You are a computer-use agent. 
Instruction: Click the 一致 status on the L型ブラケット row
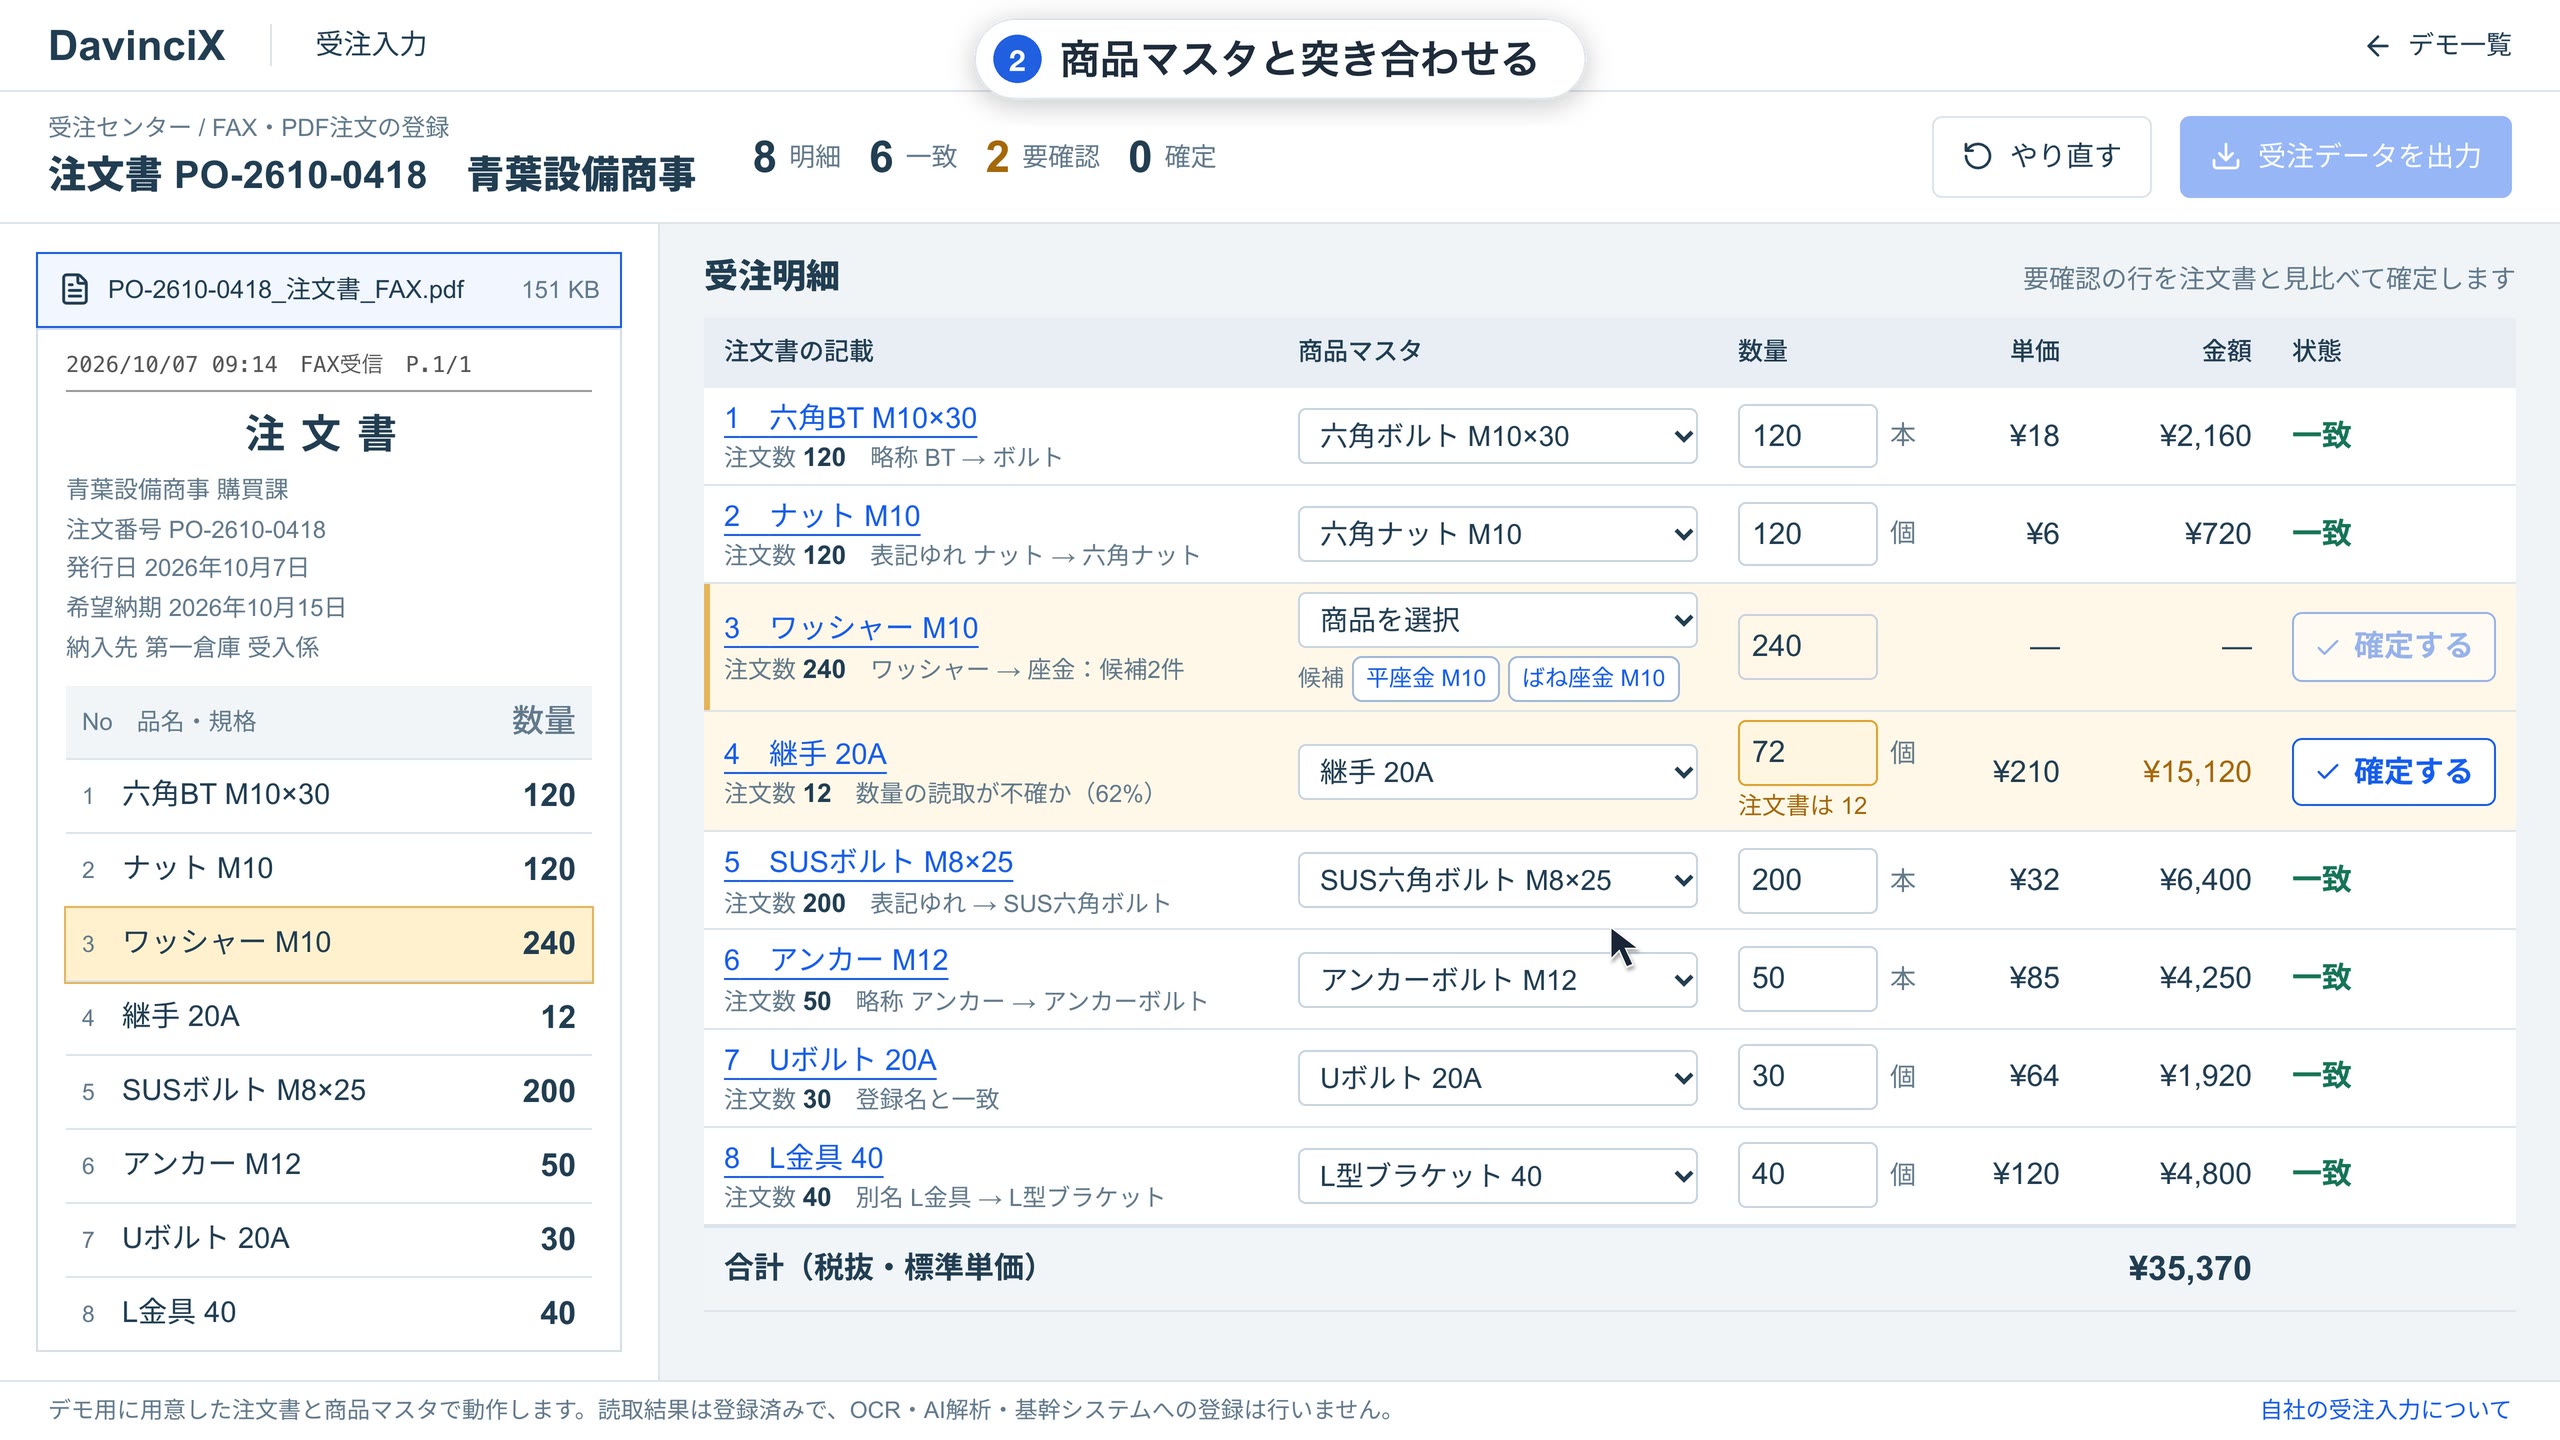[2321, 1174]
